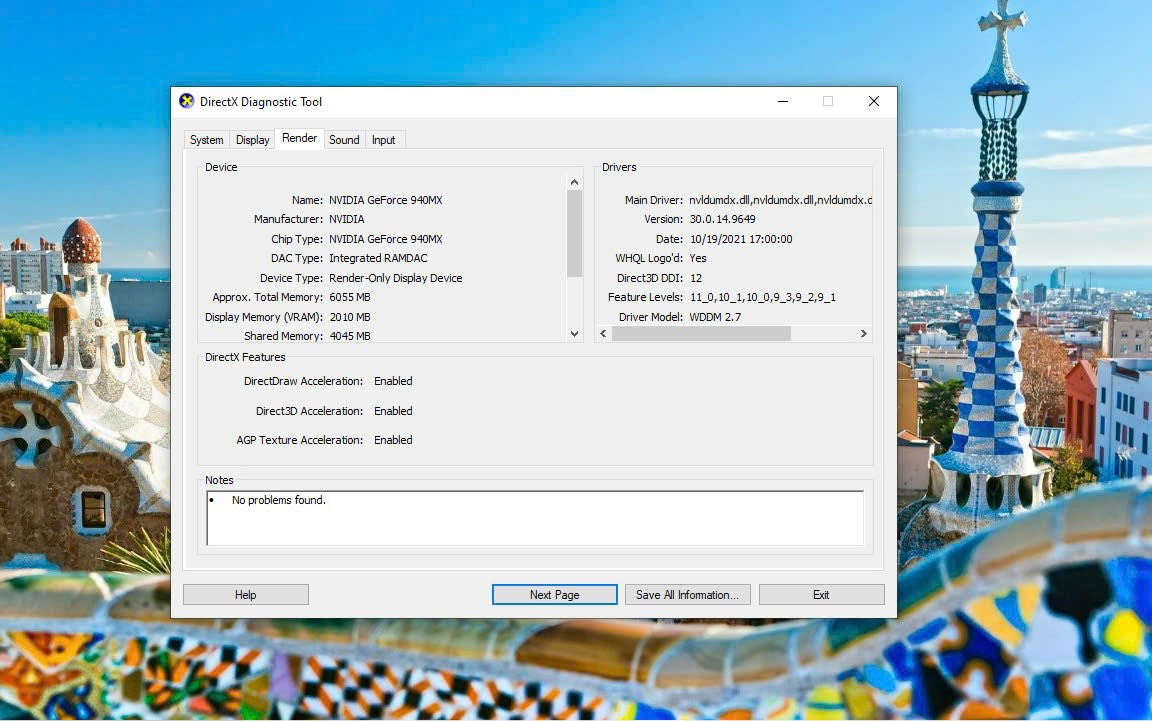
Task: Select the Render tab
Action: click(299, 139)
